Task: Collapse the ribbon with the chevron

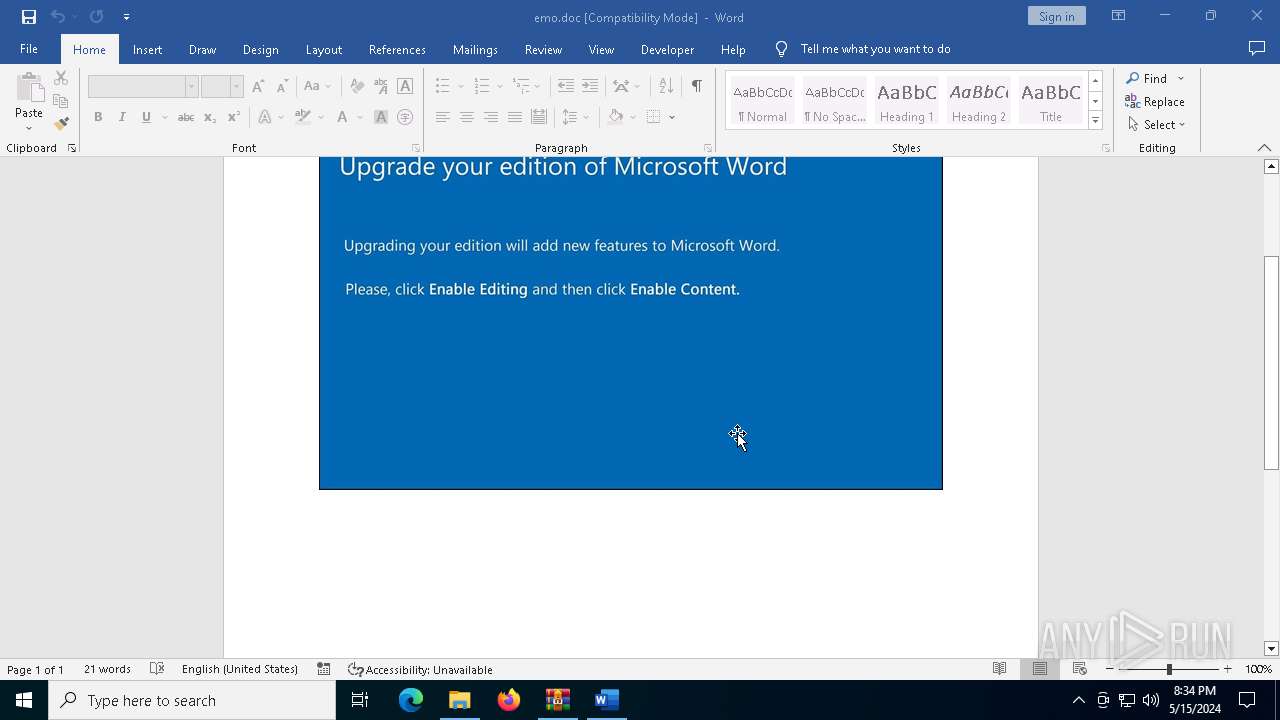Action: coord(1264,148)
